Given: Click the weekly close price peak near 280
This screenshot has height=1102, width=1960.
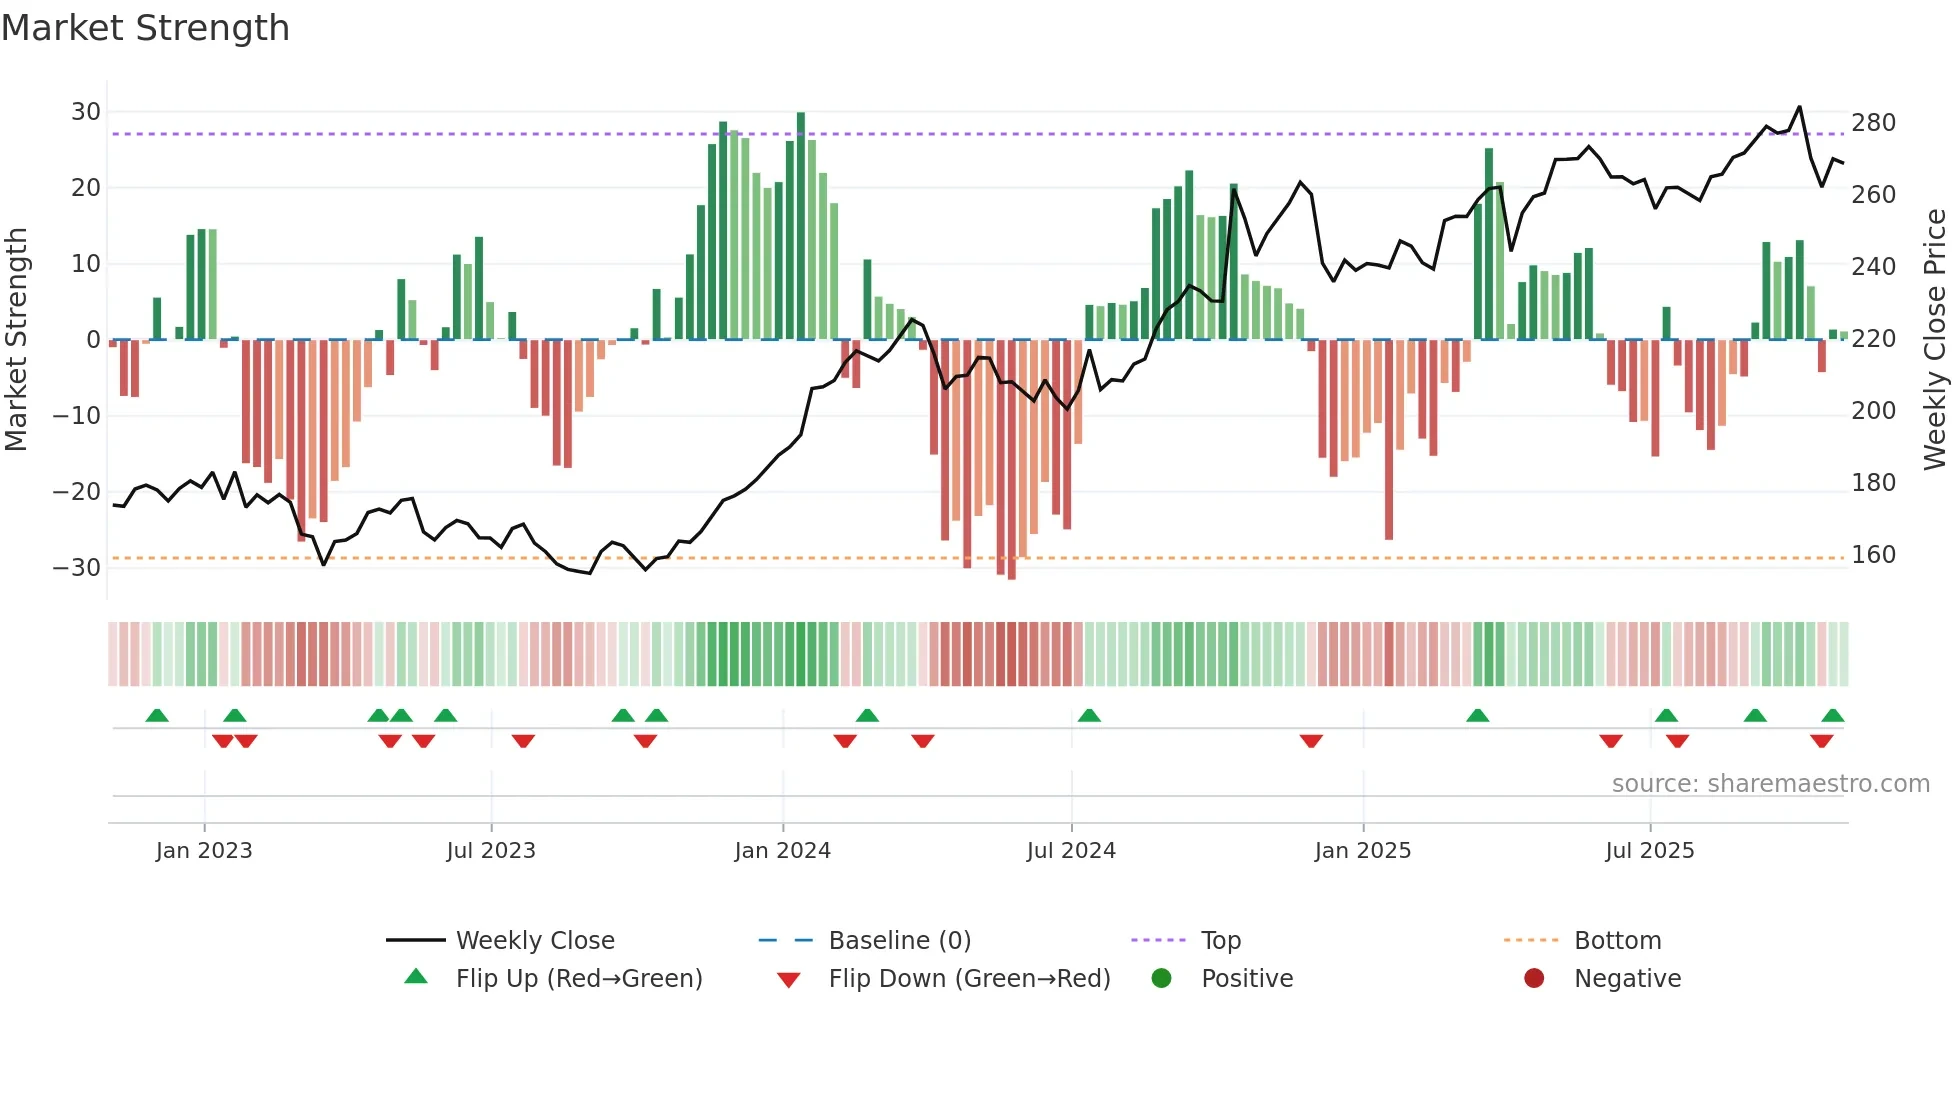Looking at the screenshot, I should click(1799, 107).
